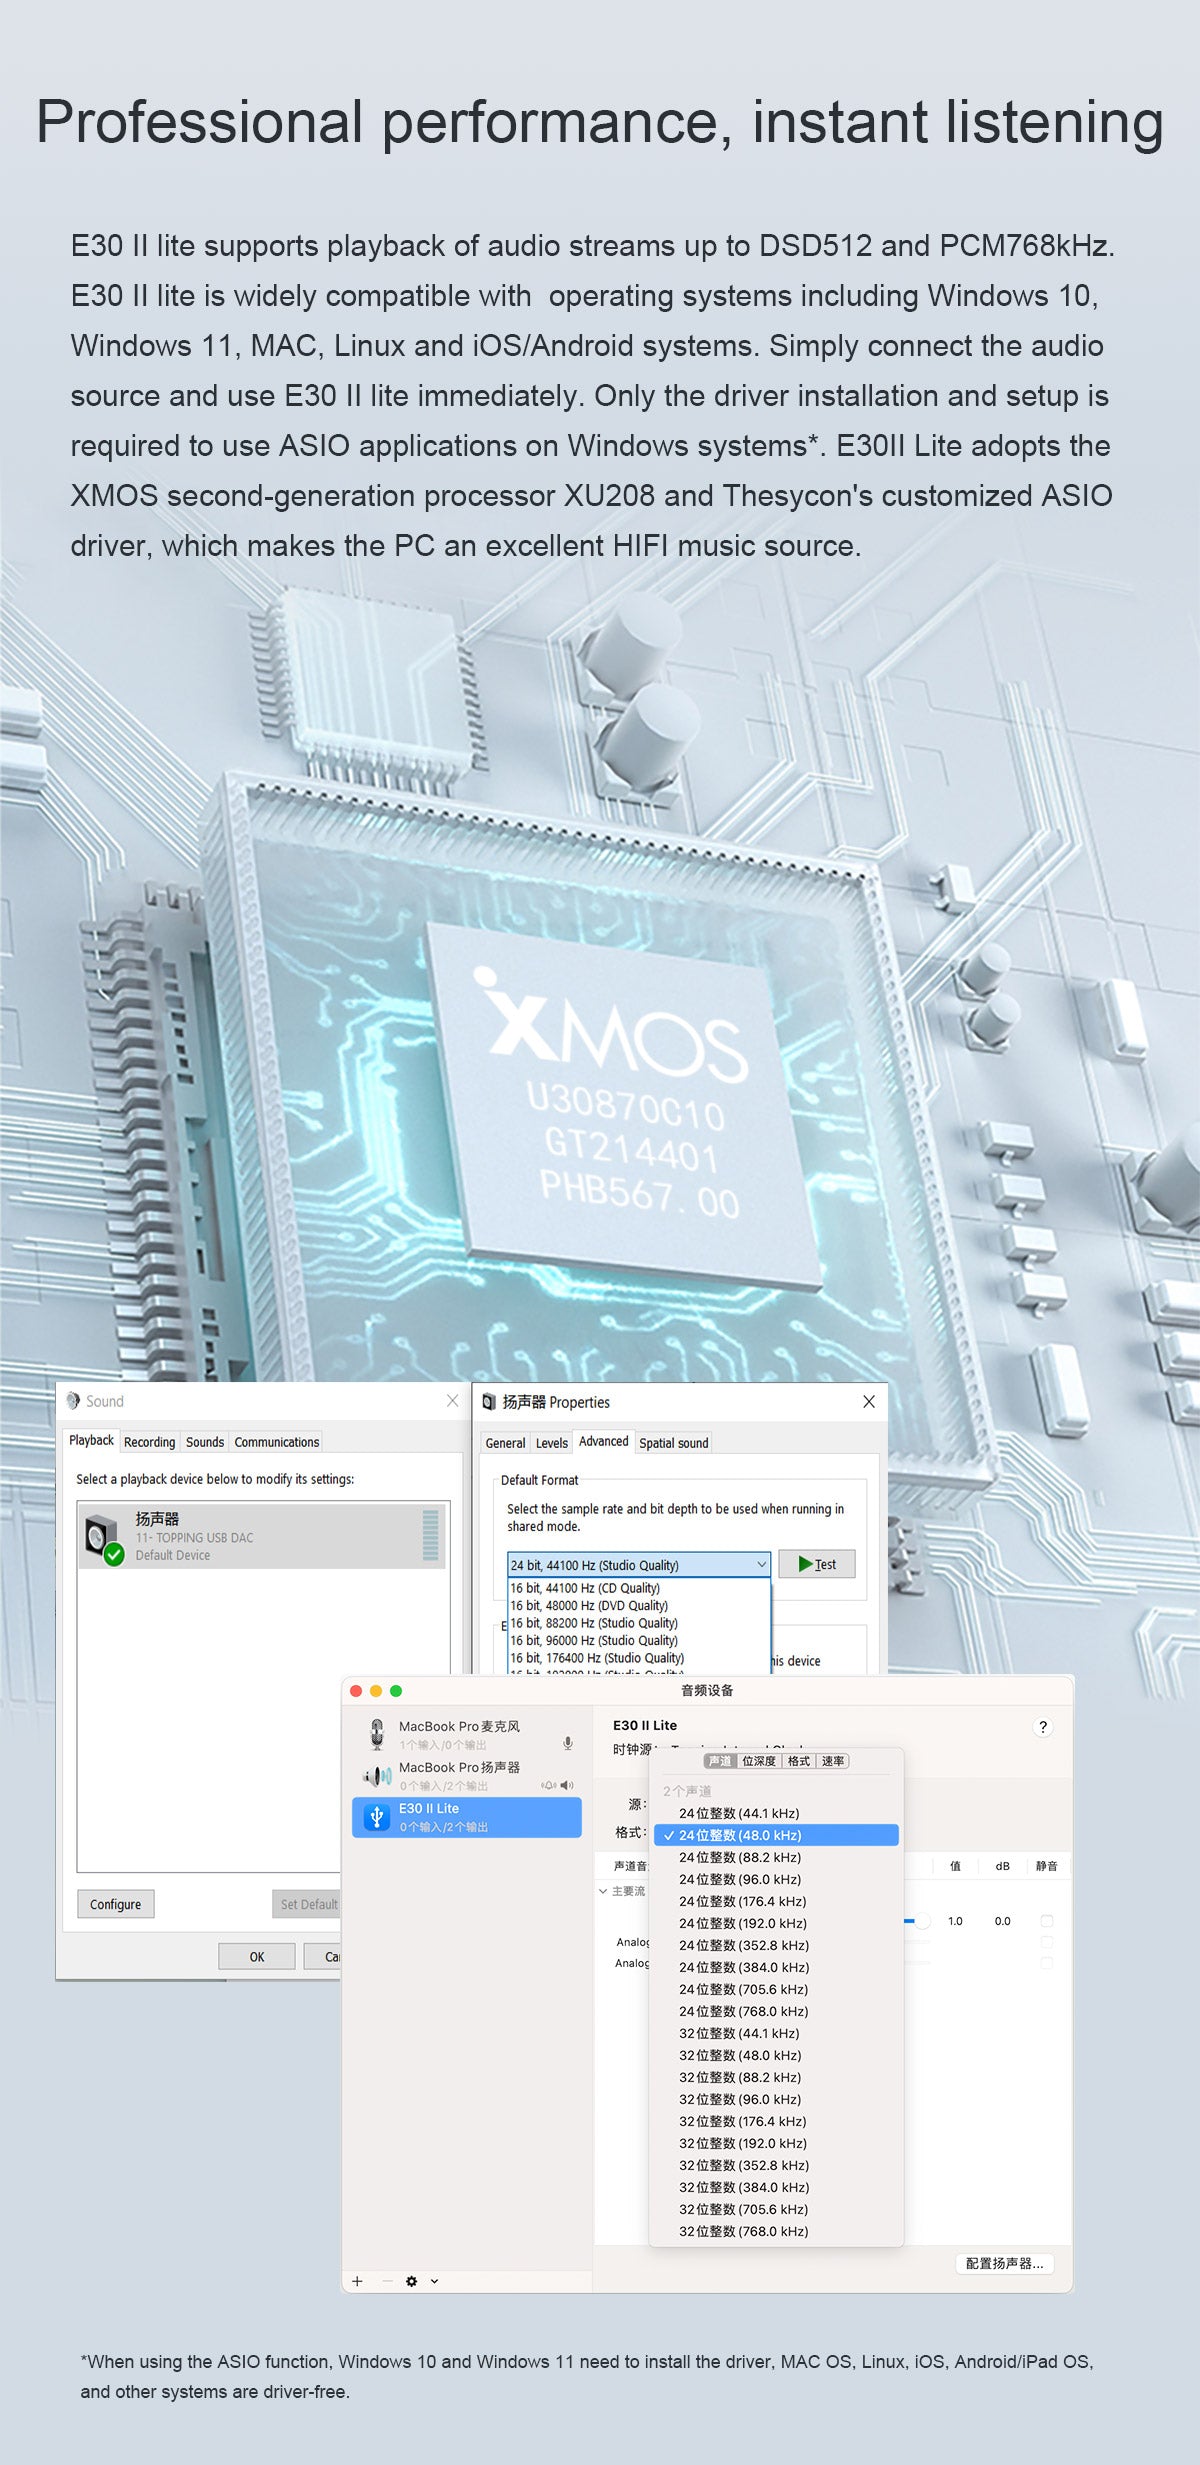The width and height of the screenshot is (1200, 2465).
Task: Click the yellow minimize traffic light button
Action: click(376, 1691)
